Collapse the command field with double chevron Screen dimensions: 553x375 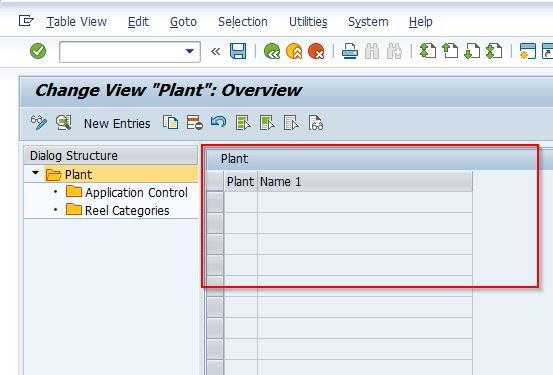pos(215,52)
